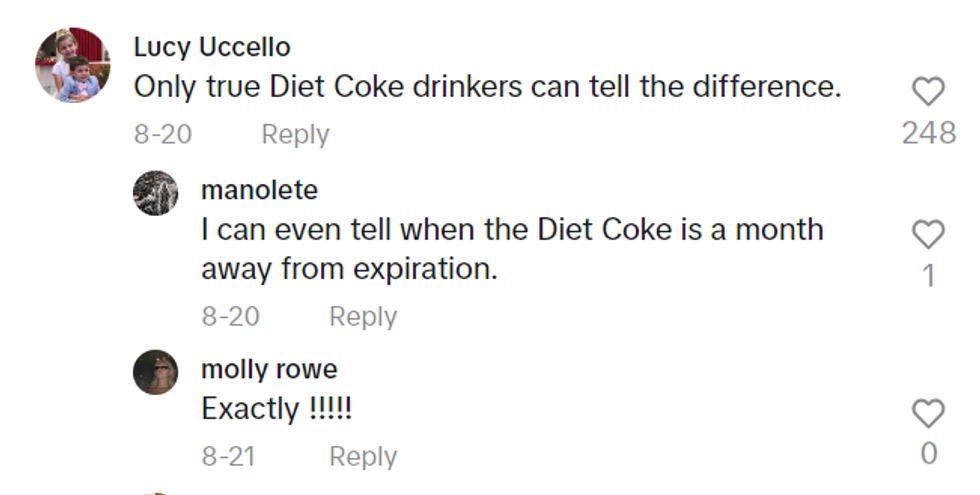Click the molly rowe username
The height and width of the screenshot is (495, 980).
269,369
